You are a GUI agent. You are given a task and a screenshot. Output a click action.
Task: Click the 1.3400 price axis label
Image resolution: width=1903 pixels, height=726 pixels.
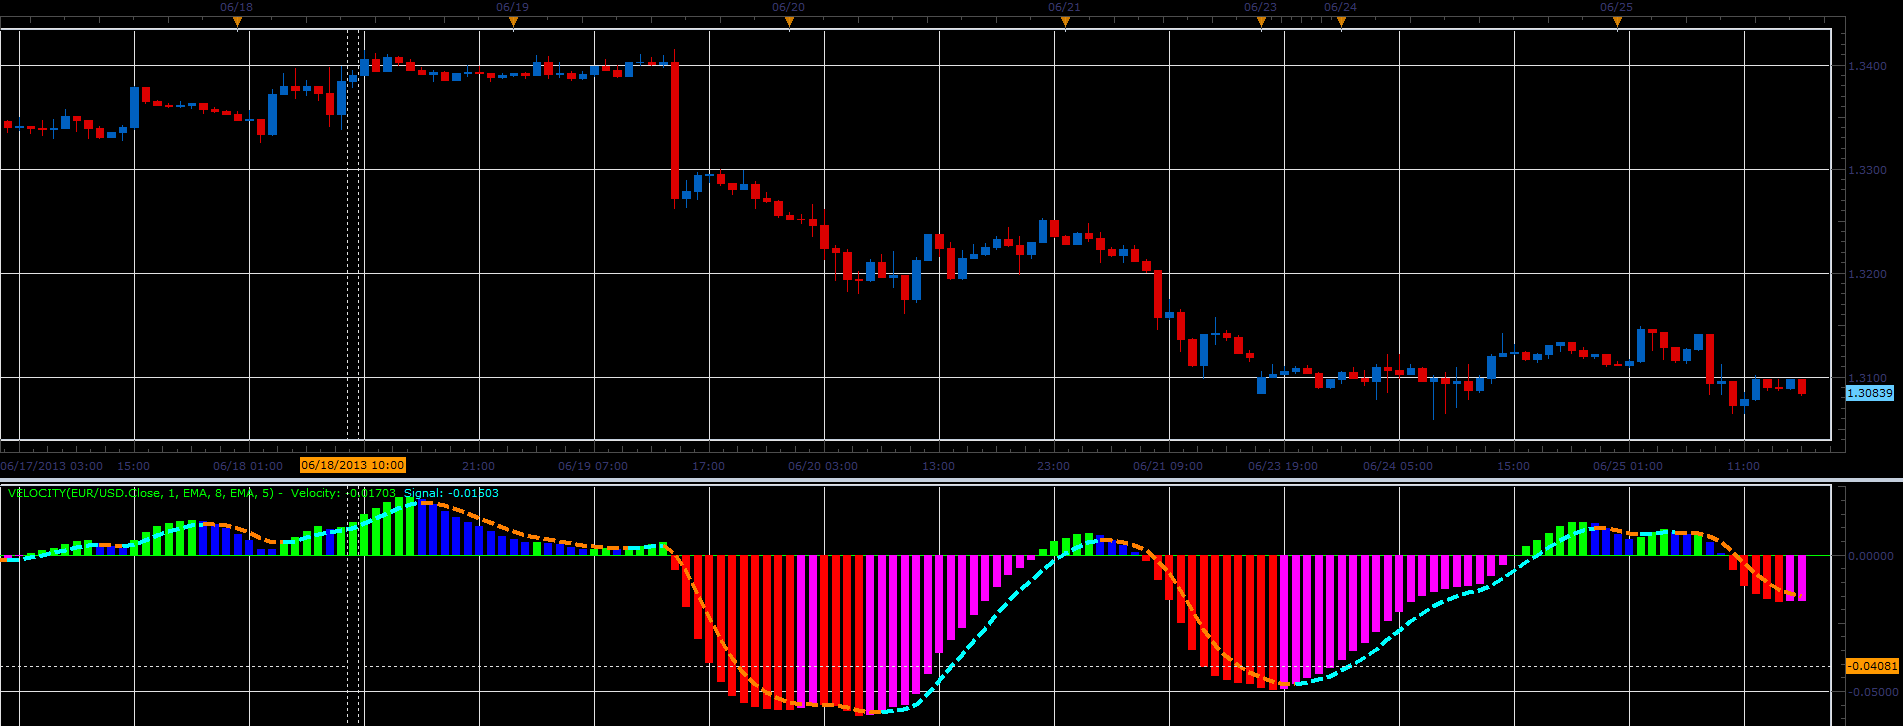[x=1867, y=66]
